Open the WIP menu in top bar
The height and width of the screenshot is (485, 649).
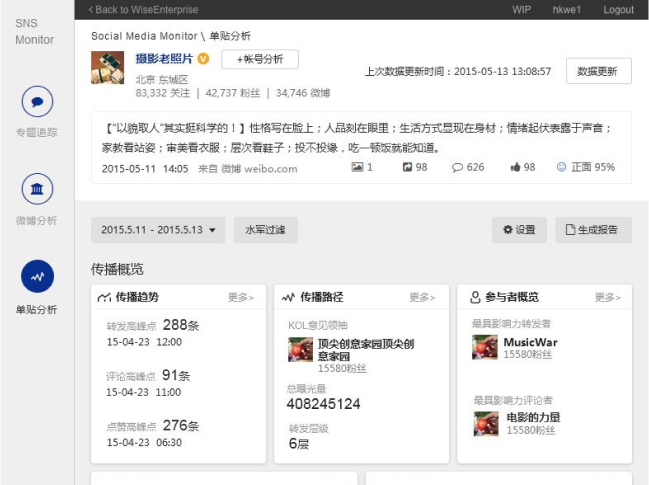(x=521, y=10)
